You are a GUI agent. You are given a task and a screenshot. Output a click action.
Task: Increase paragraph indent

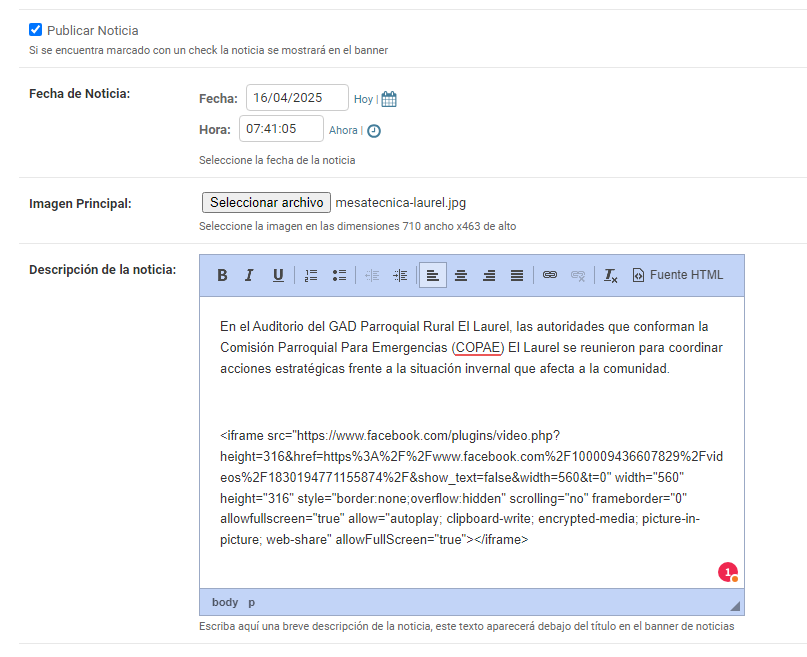pos(400,275)
